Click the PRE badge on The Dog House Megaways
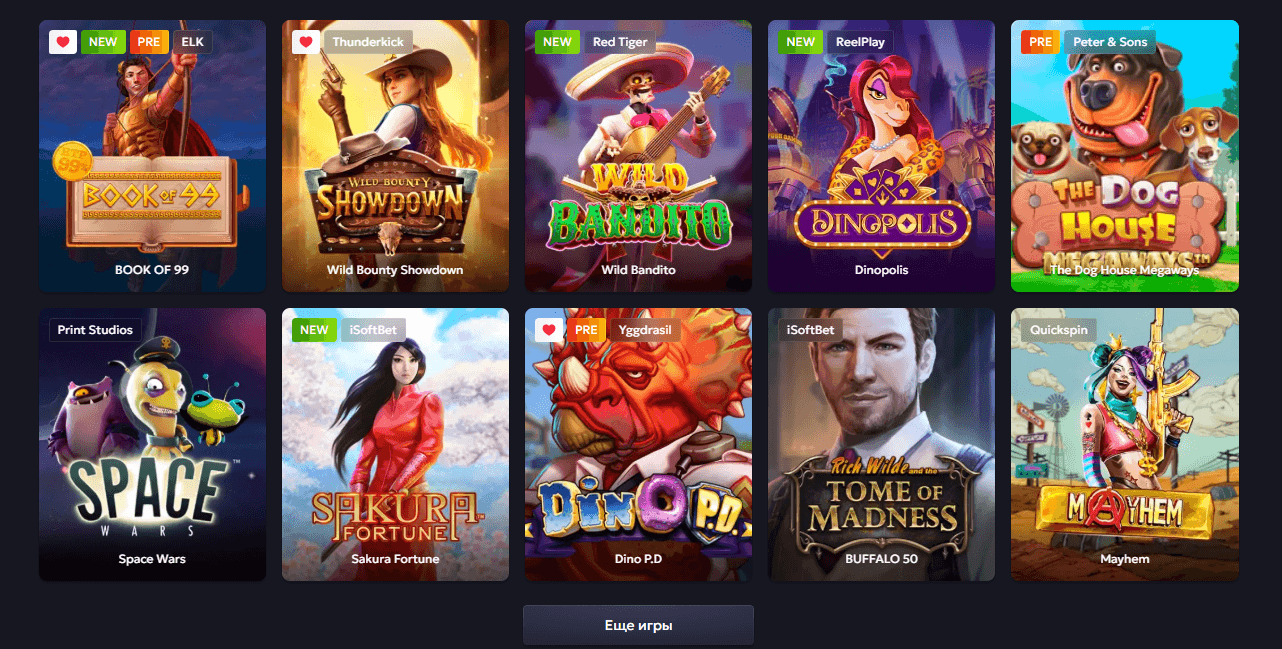Screen dimensions: 1282x649 (1040, 42)
